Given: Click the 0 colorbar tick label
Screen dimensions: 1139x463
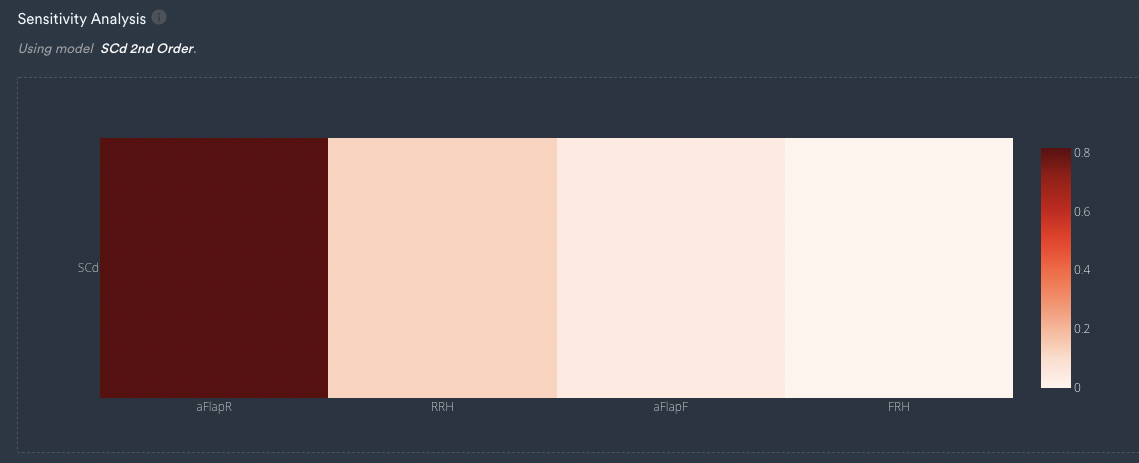Looking at the screenshot, I should pyautogui.click(x=1077, y=387).
